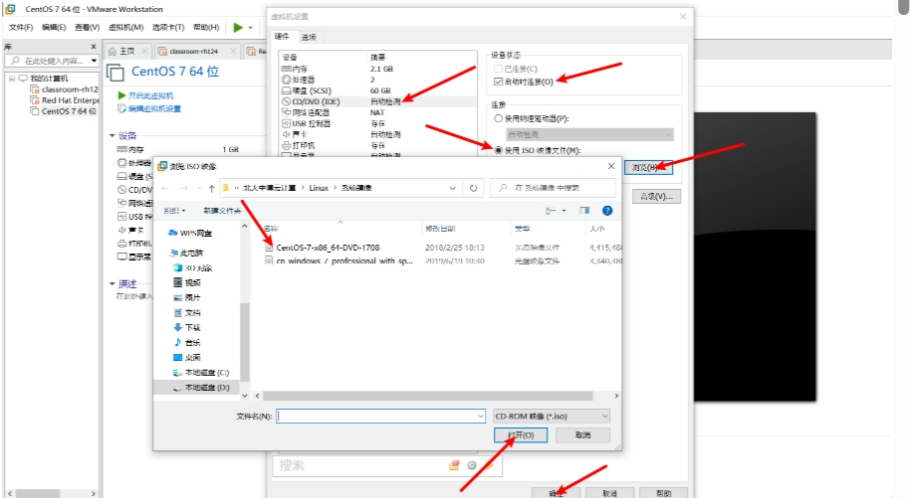The width and height of the screenshot is (910, 498).
Task: Expand the address bar path history dropdown
Action: click(453, 188)
